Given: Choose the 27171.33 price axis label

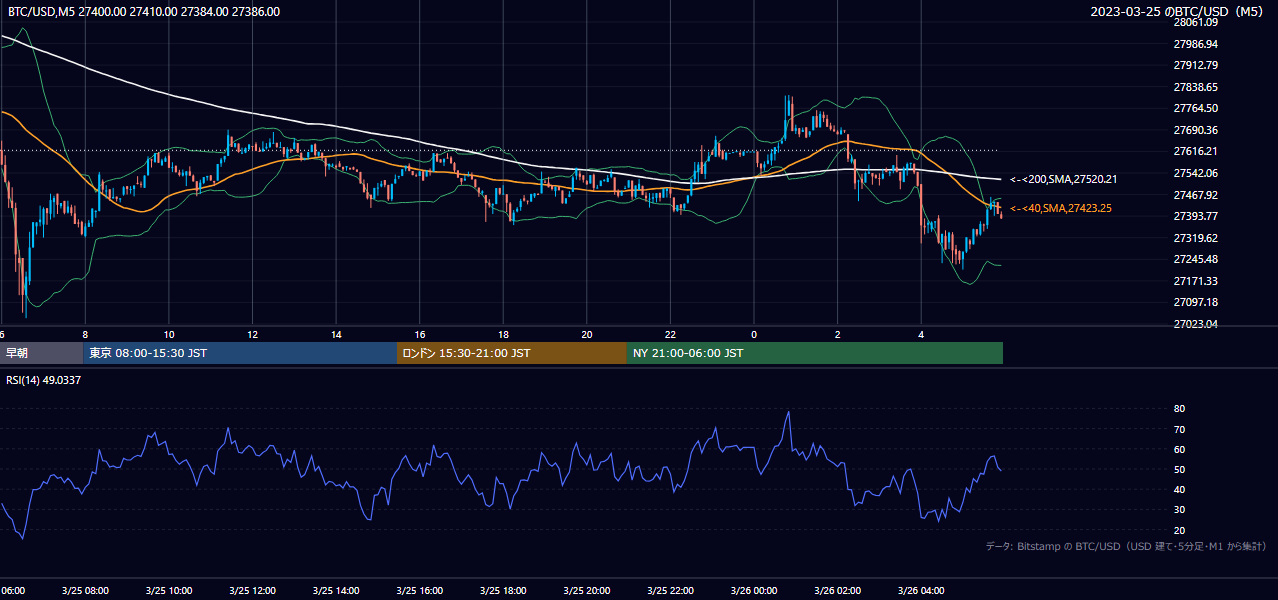Looking at the screenshot, I should point(1196,281).
